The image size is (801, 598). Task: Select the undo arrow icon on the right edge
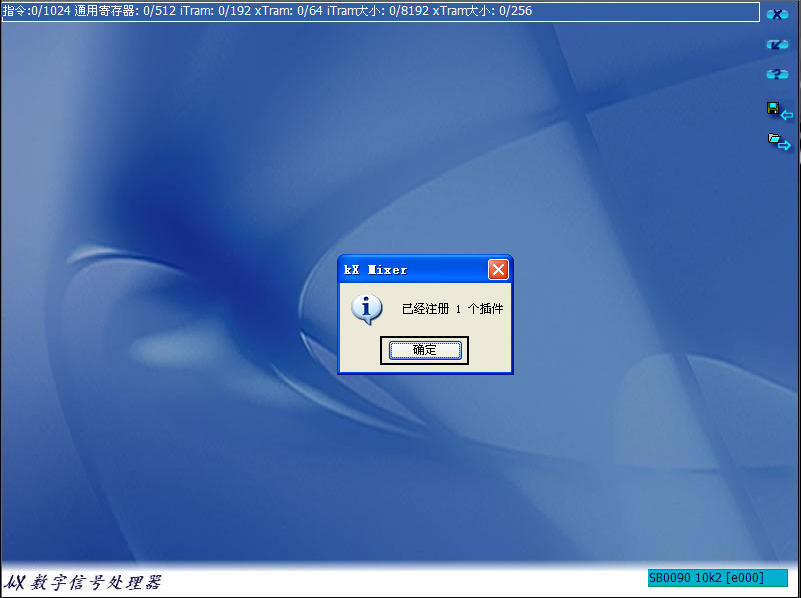click(778, 44)
